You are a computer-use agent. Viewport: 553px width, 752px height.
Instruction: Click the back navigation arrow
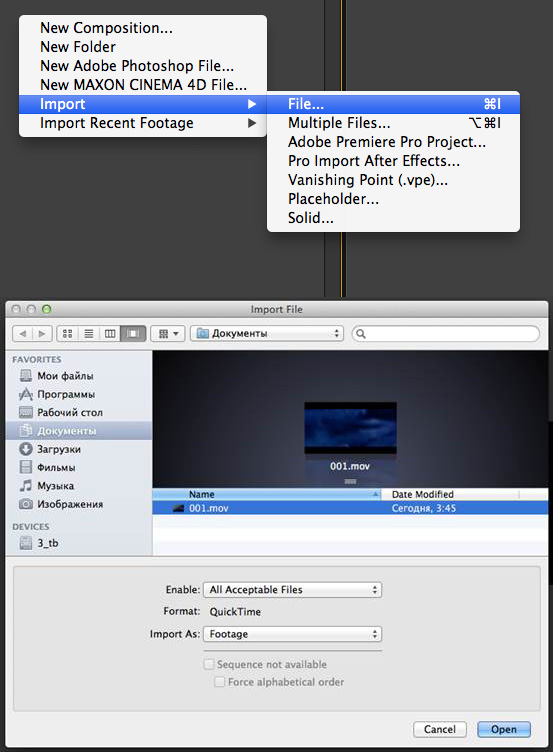23,333
